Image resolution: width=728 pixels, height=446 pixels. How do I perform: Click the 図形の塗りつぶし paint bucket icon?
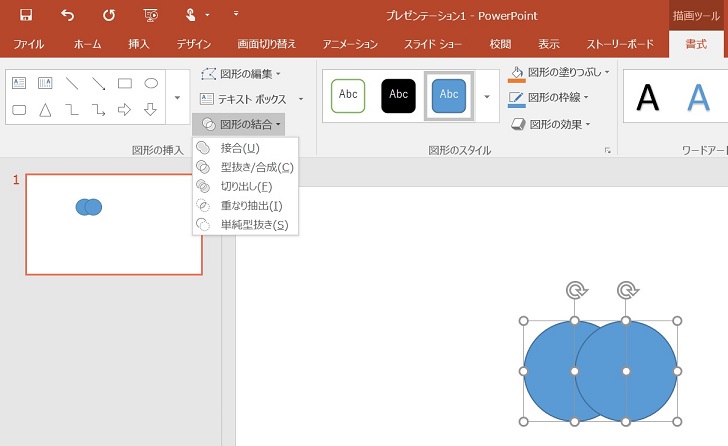point(517,73)
